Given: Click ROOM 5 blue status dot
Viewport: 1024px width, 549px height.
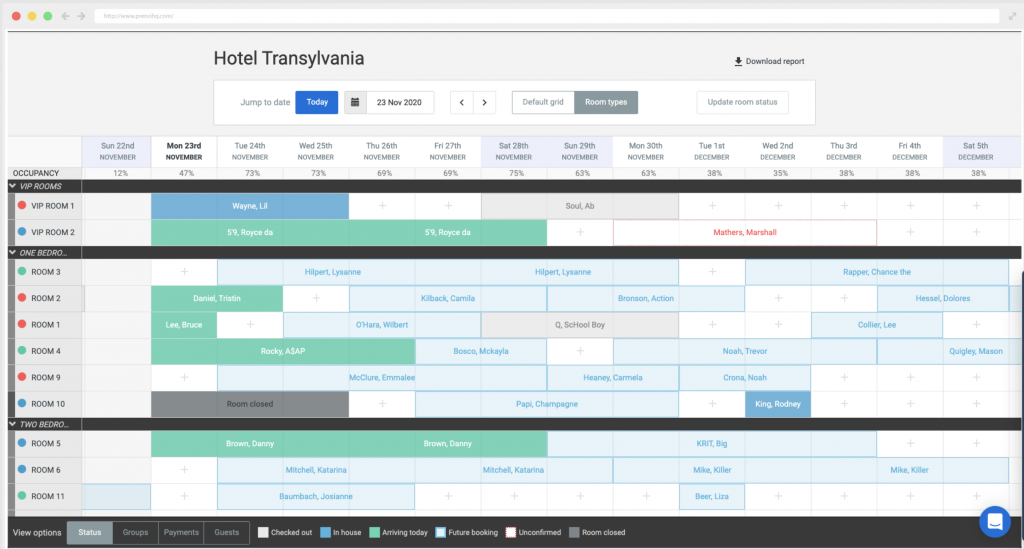Looking at the screenshot, I should (x=22, y=443).
